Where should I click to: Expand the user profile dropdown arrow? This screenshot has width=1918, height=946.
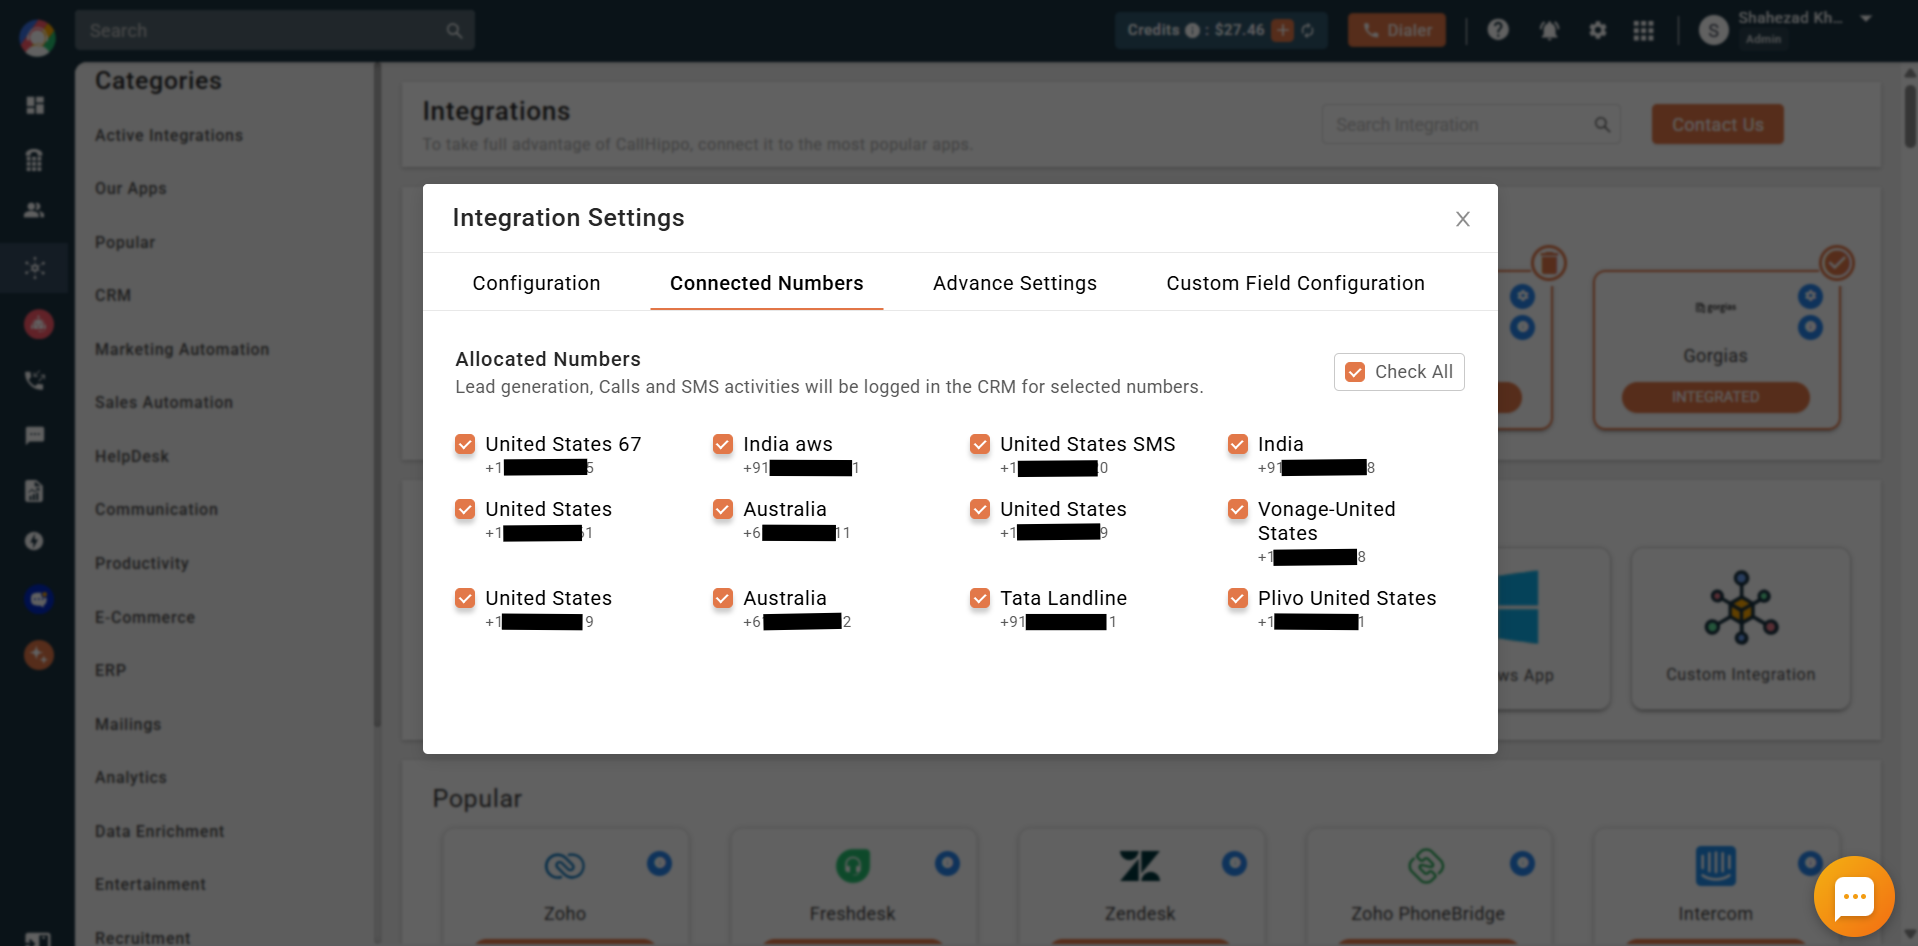click(x=1866, y=18)
